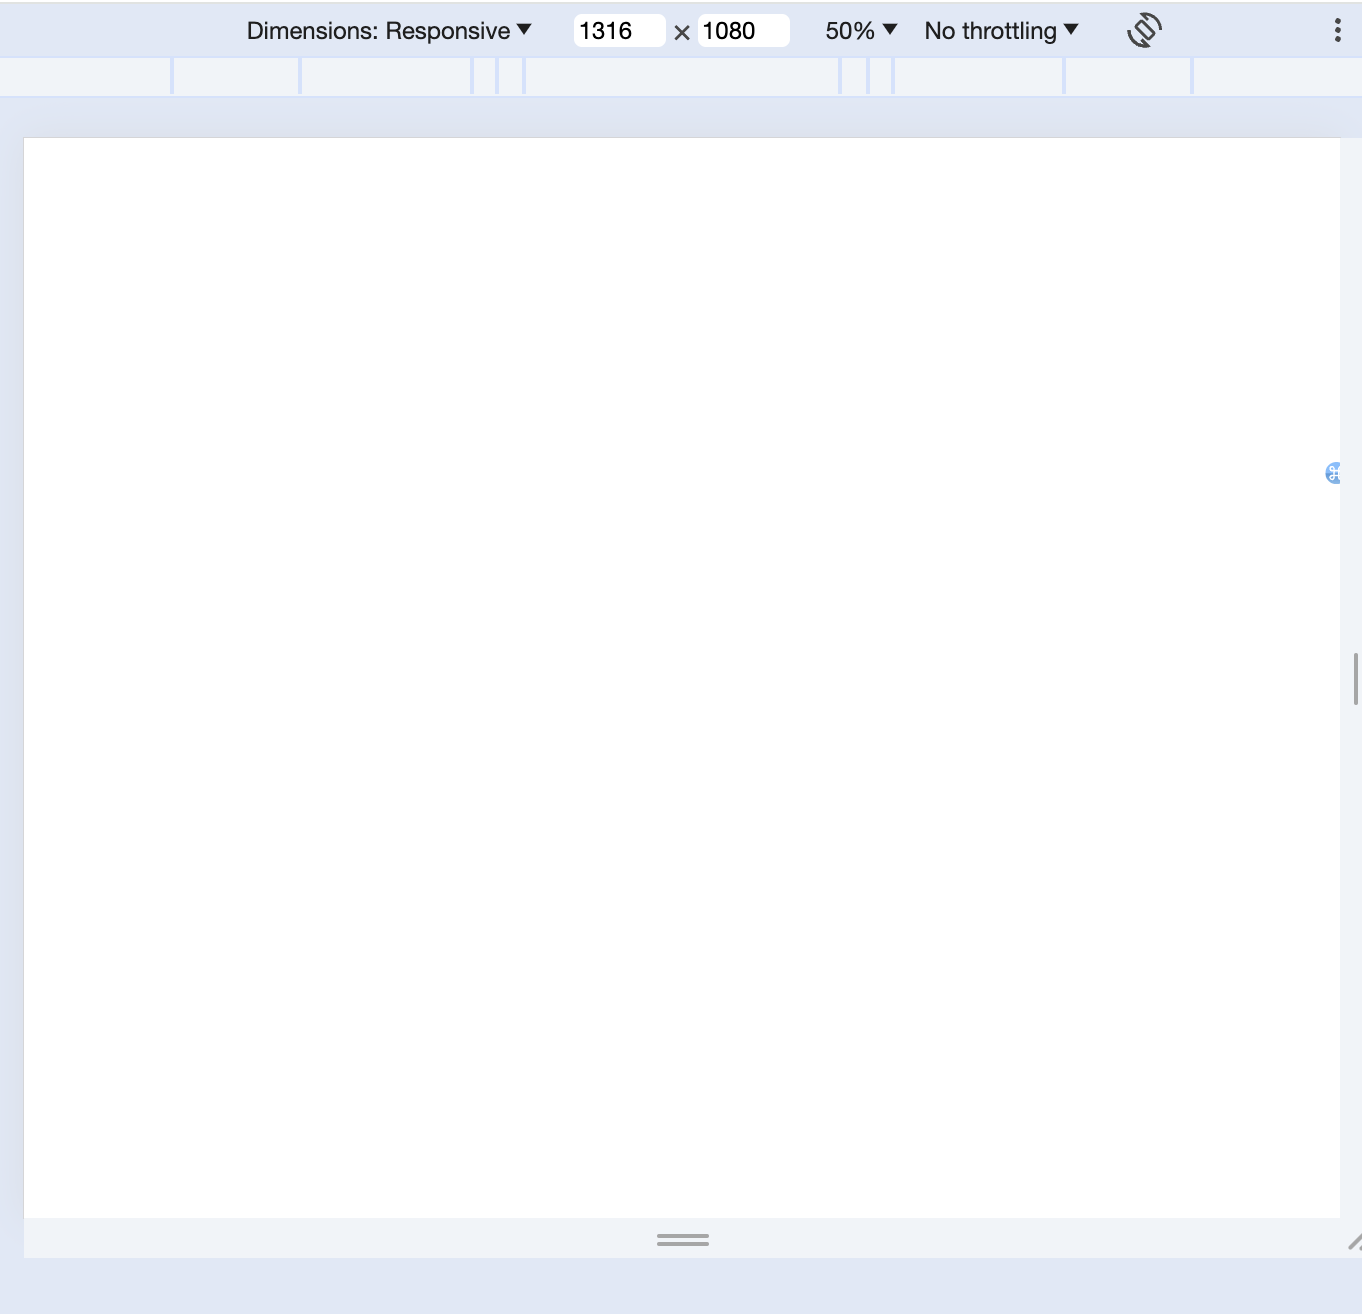This screenshot has height=1314, width=1362.
Task: Open the No throttling dropdown
Action: point(1001,31)
